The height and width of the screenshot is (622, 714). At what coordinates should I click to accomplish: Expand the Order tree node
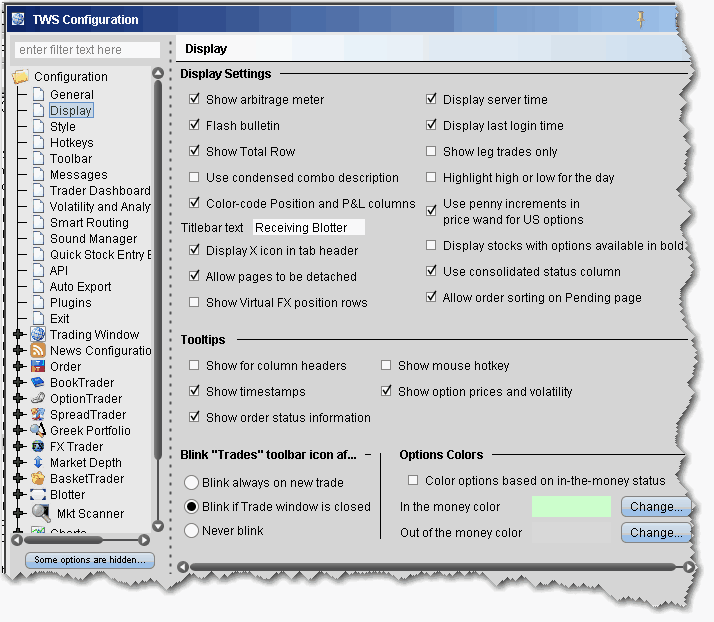click(19, 366)
